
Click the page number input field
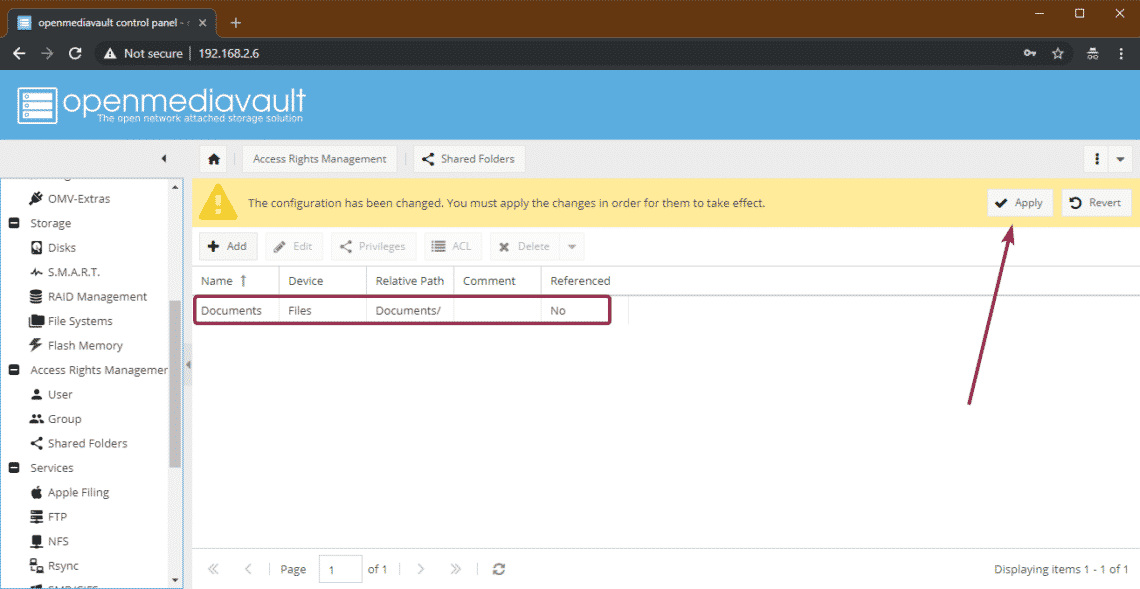pos(340,569)
